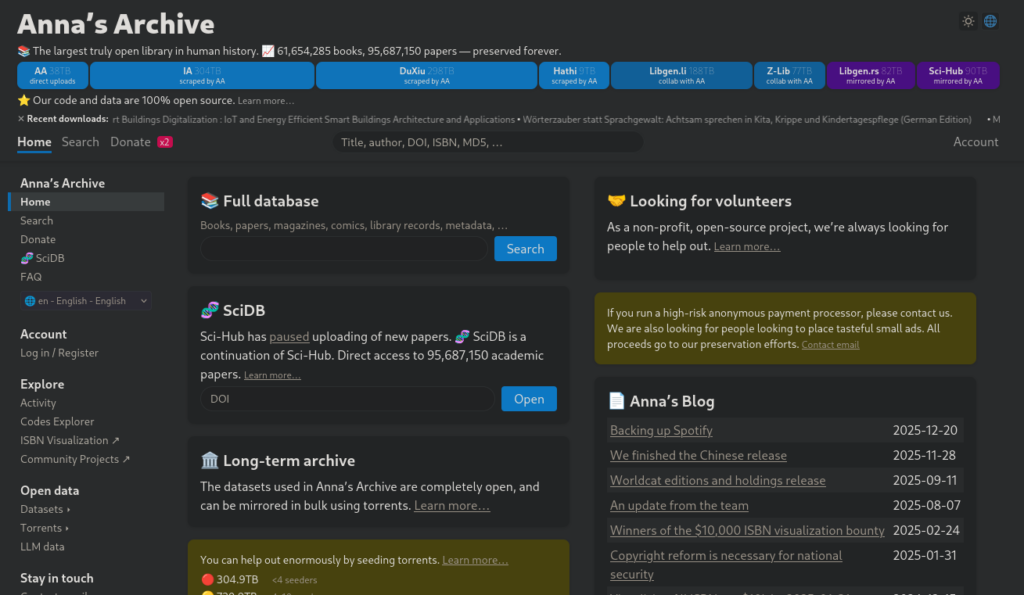The image size is (1024, 595).
Task: Open the Home tab in the top navigation
Action: click(34, 142)
